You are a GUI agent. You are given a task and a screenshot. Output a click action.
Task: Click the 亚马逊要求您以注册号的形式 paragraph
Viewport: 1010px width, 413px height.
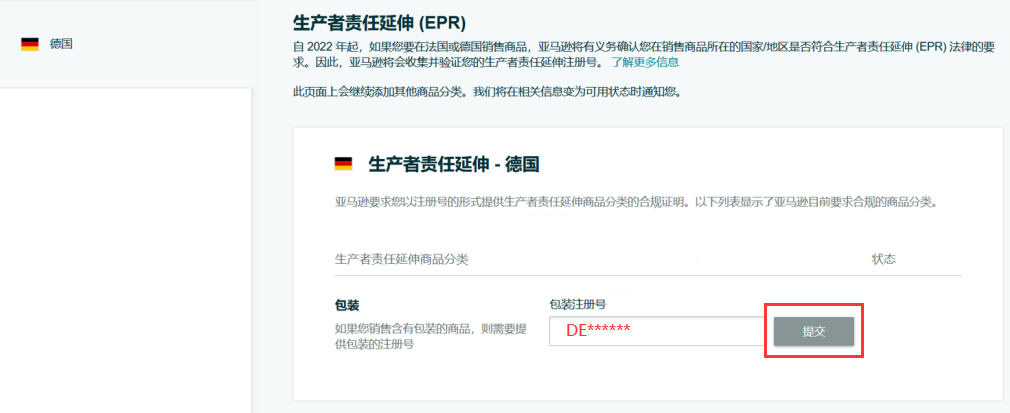click(x=636, y=202)
